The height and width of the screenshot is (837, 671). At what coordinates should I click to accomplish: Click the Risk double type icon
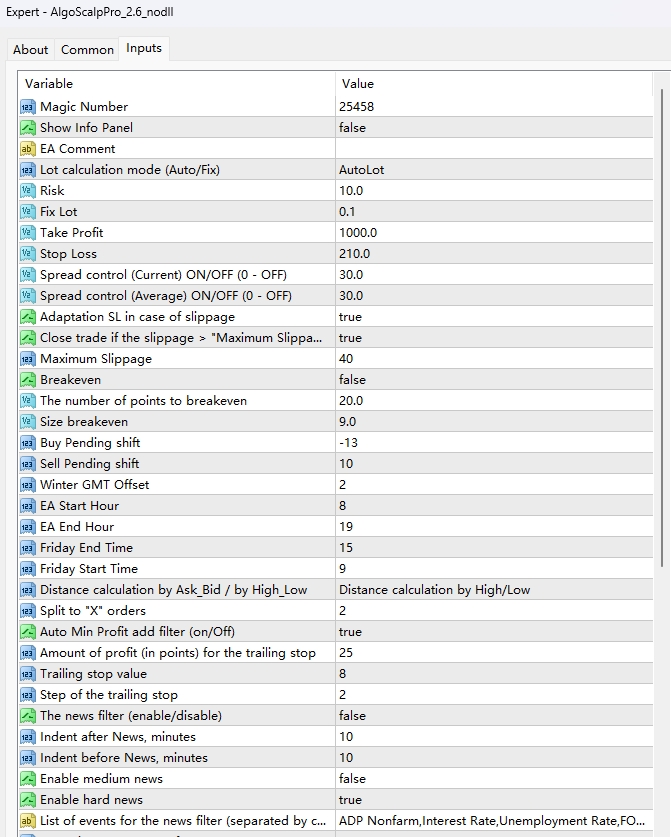coord(28,191)
